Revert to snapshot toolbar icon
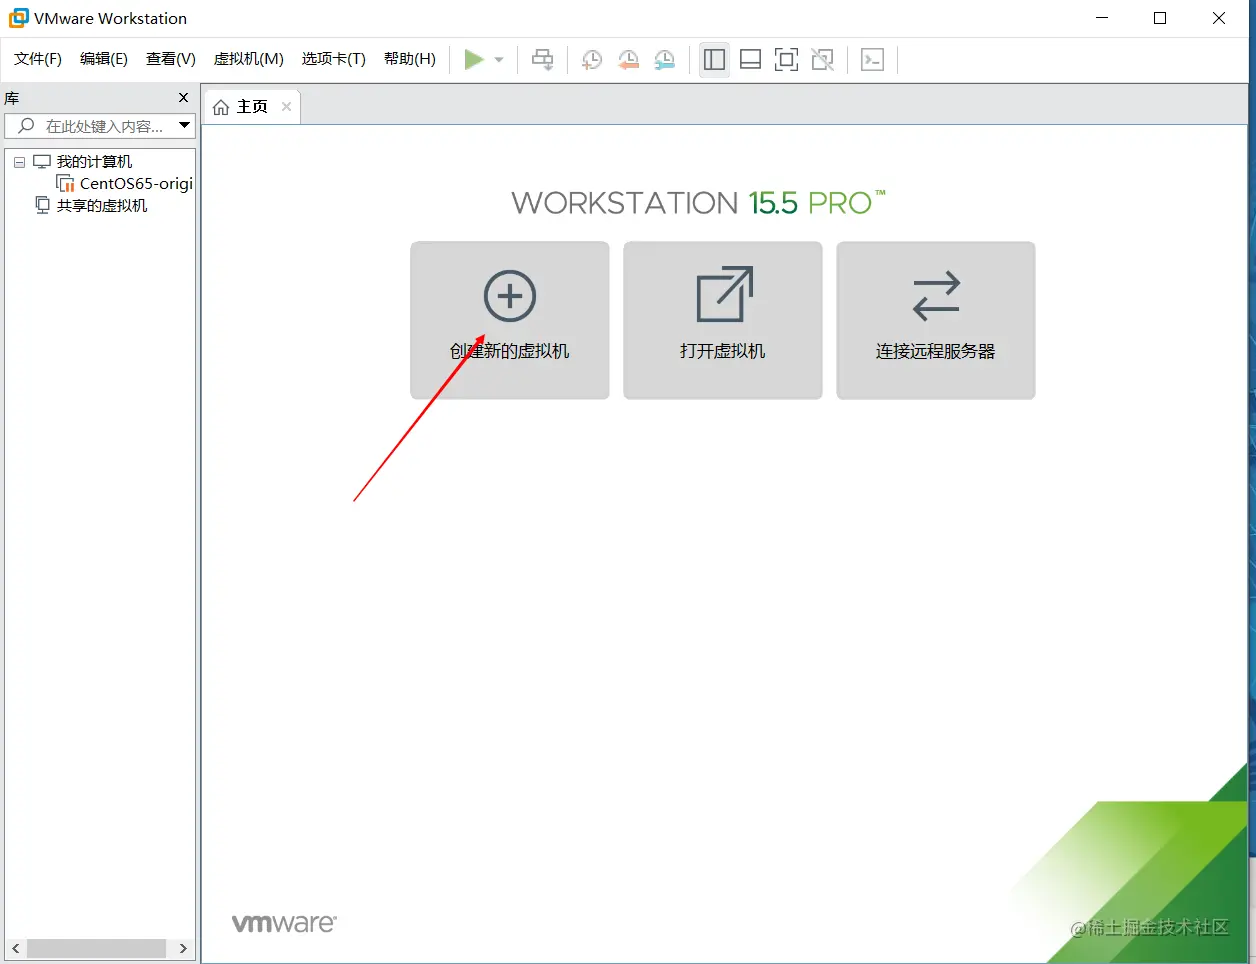The width and height of the screenshot is (1256, 964). coord(628,60)
